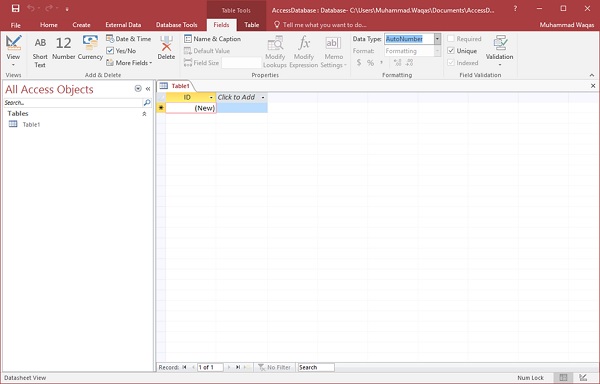Add a Currency field

[x=90, y=48]
